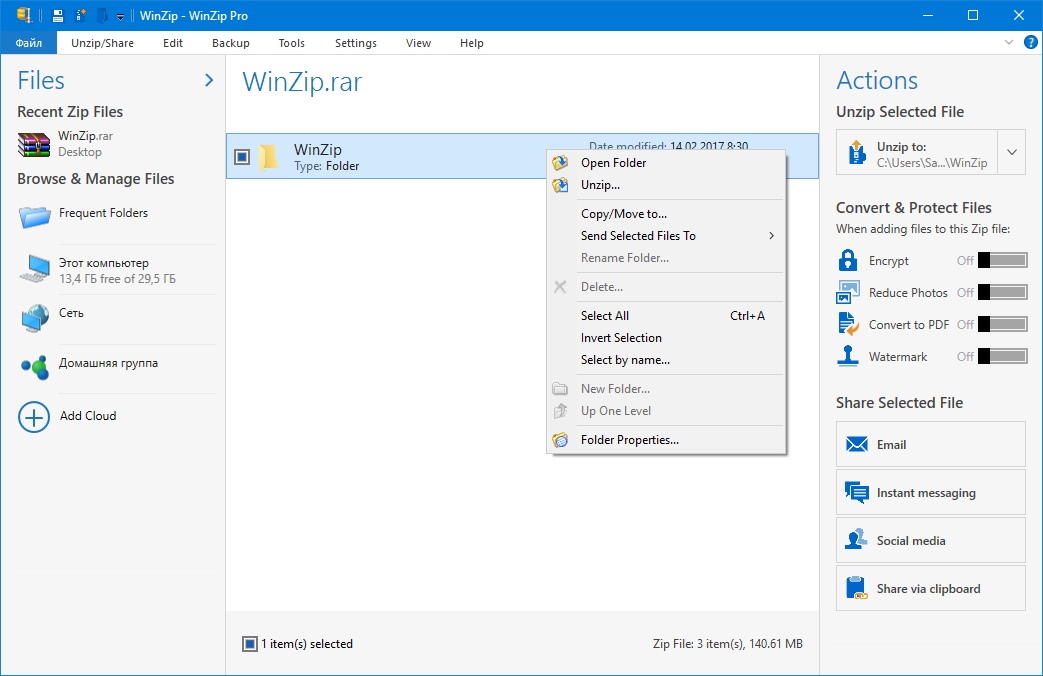
Task: Open the WinZip.rar recent file icon
Action: tap(34, 144)
